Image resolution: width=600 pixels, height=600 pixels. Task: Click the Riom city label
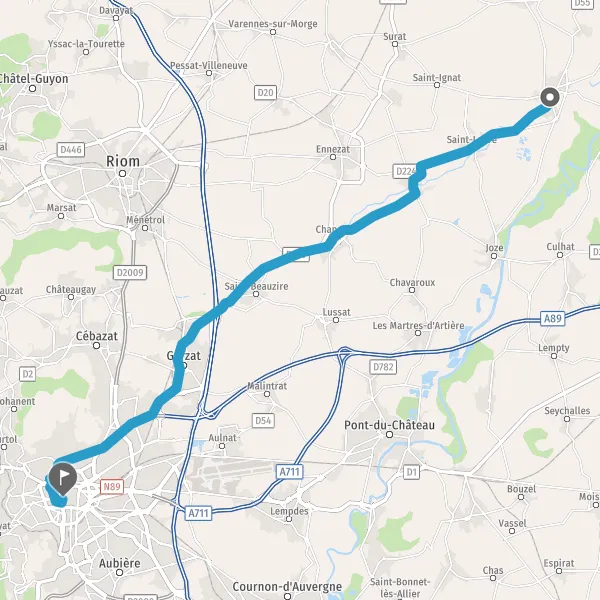coord(123,161)
